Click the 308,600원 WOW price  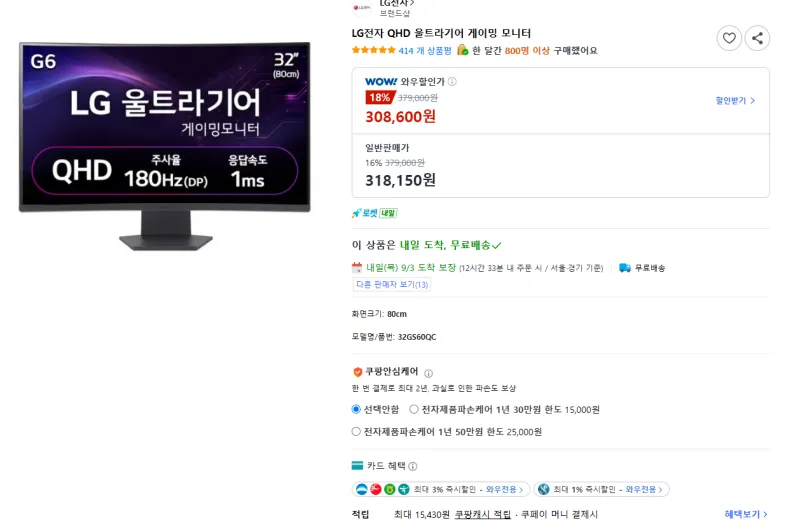[x=401, y=117]
